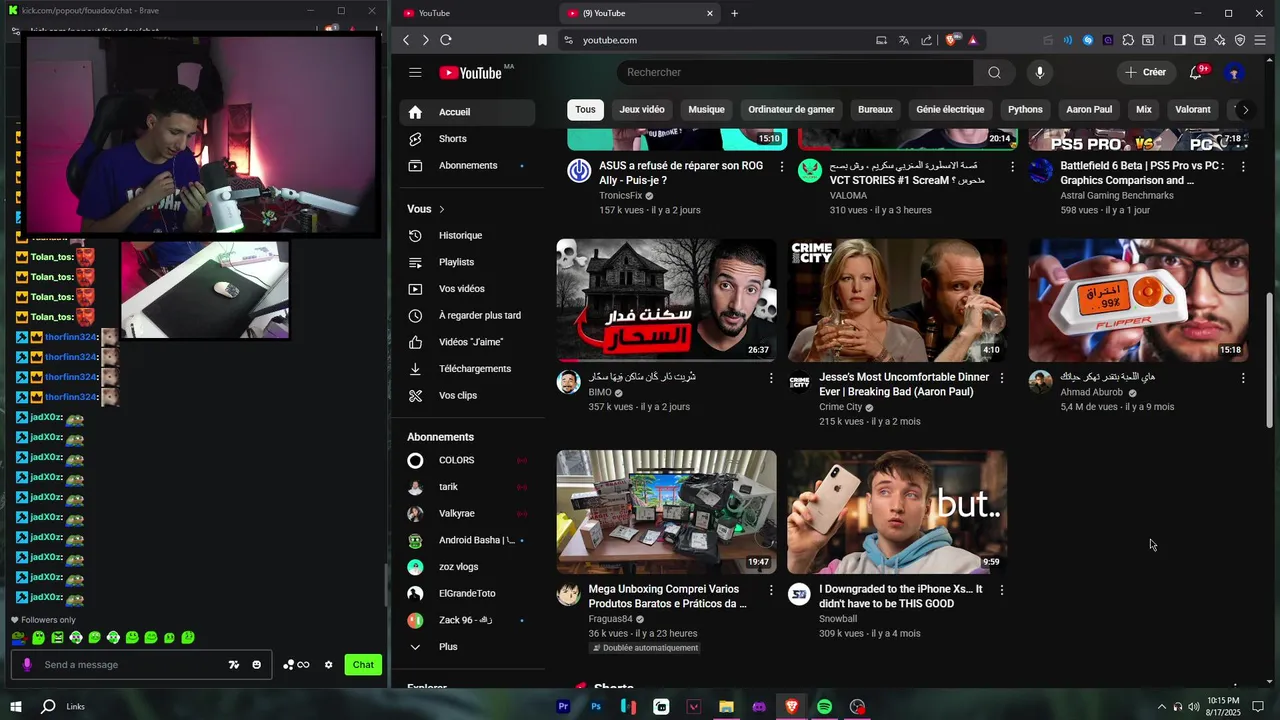The image size is (1280, 720).
Task: Click the Rechercher search box
Action: click(795, 72)
